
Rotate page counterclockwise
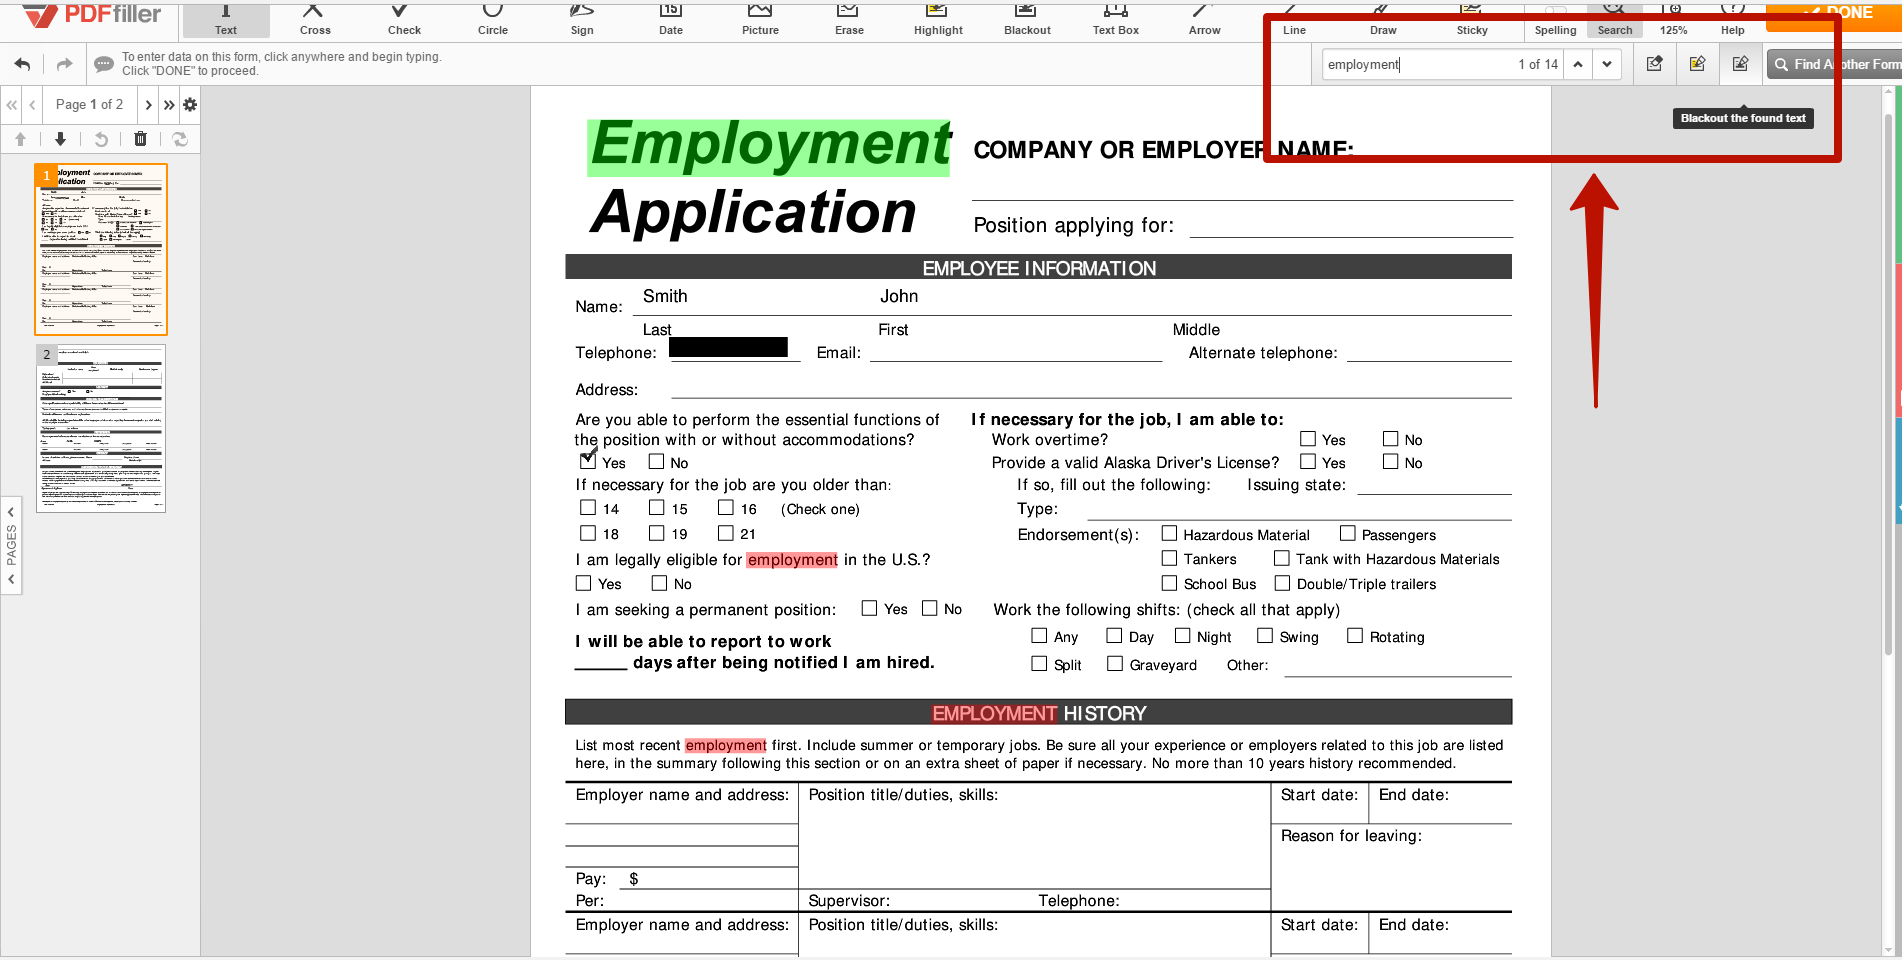tap(101, 139)
